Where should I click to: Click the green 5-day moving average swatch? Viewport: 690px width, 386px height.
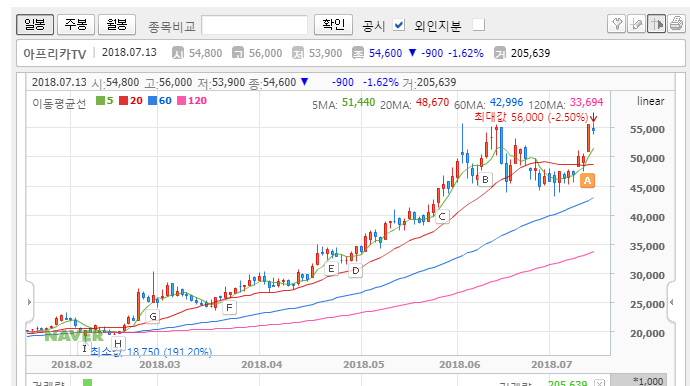click(100, 101)
